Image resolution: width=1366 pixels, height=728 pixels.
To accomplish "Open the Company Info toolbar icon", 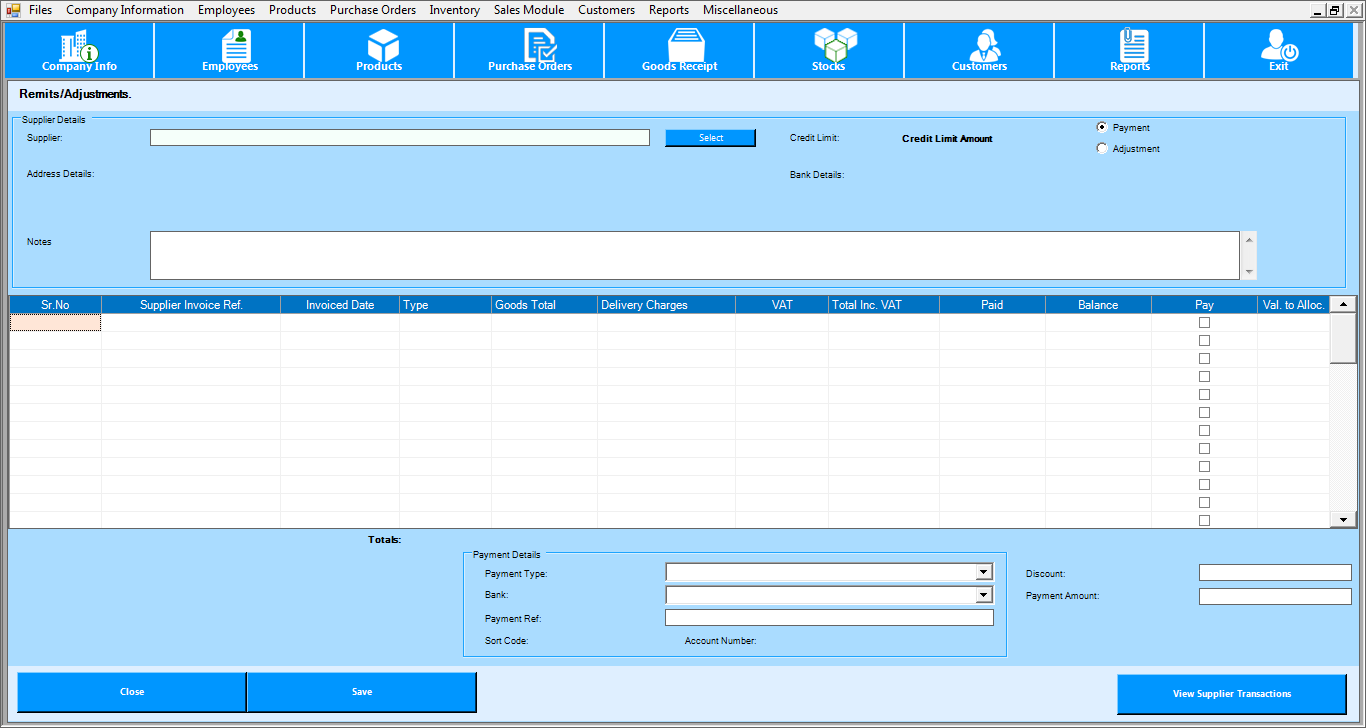I will pyautogui.click(x=79, y=50).
